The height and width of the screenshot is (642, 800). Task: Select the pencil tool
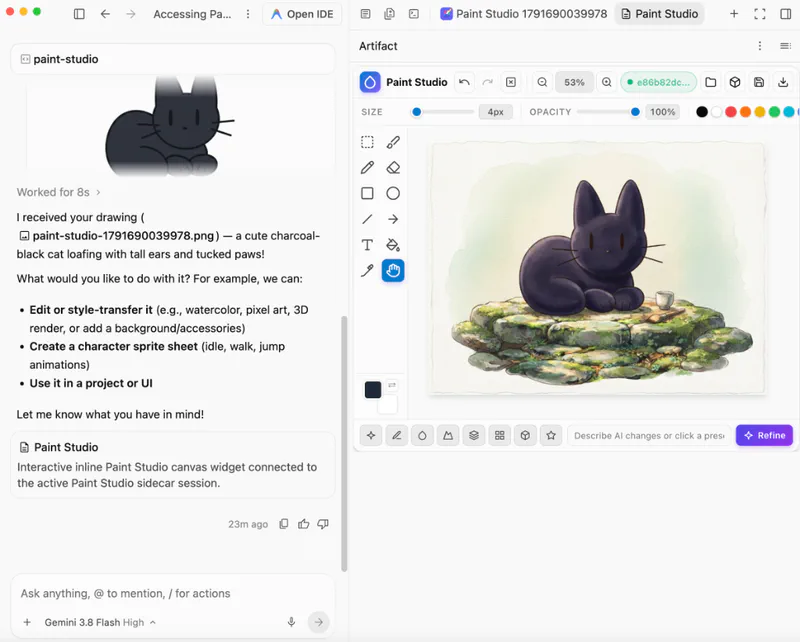[367, 168]
